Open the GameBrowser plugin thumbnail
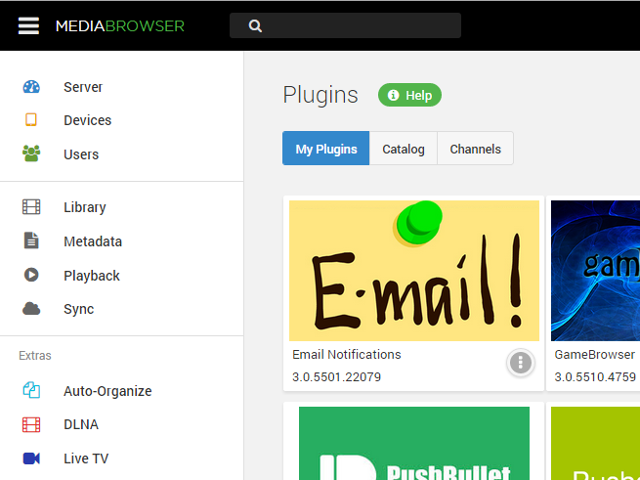The image size is (640, 480). [x=596, y=271]
